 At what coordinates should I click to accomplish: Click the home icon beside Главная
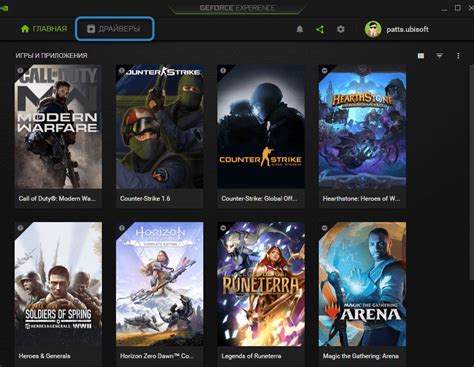[x=25, y=29]
